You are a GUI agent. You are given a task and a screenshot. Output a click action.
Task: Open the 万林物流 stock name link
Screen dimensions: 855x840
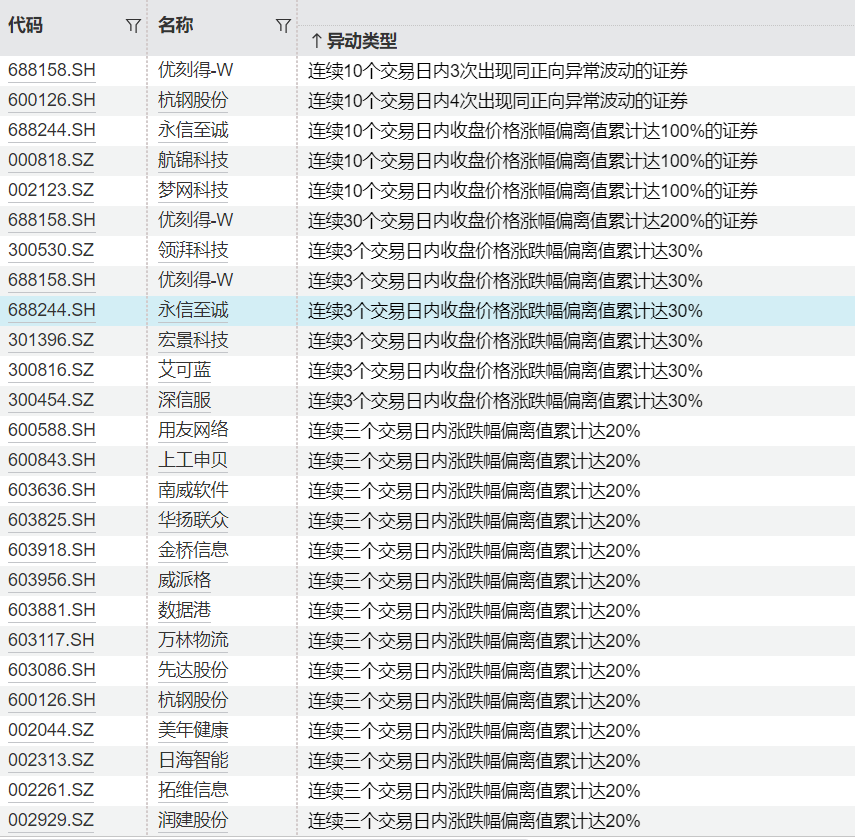click(x=193, y=640)
